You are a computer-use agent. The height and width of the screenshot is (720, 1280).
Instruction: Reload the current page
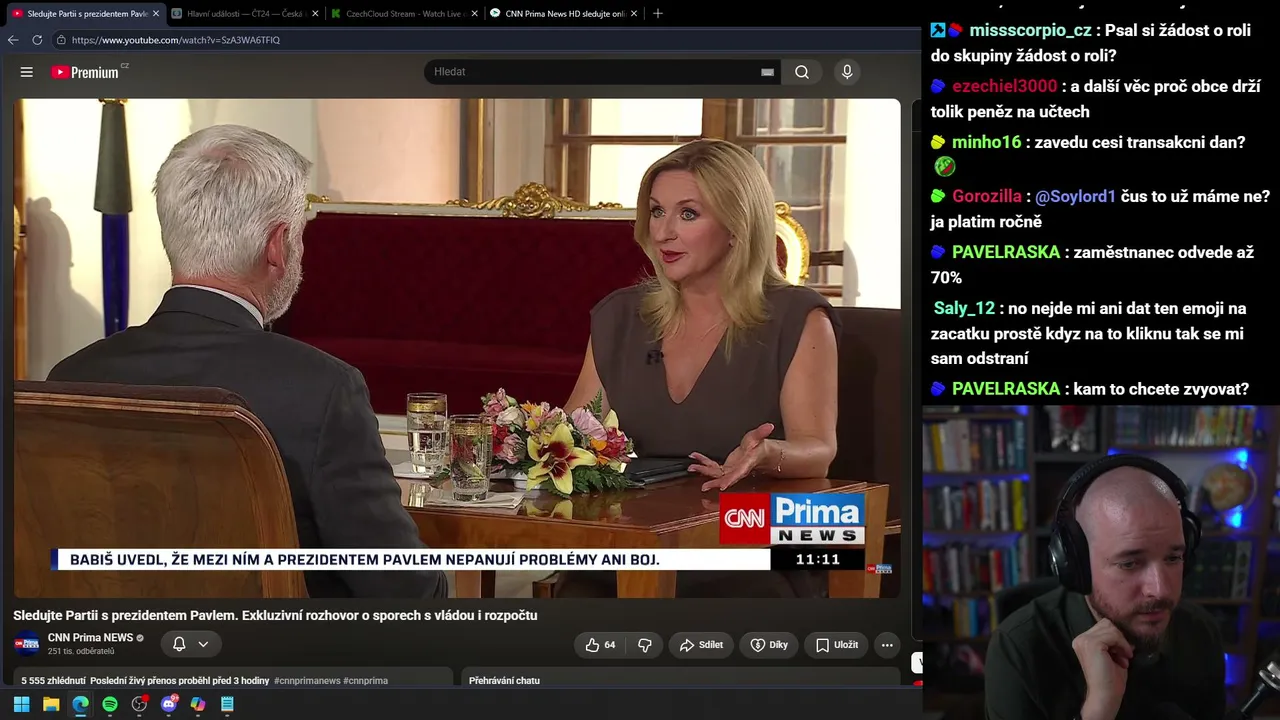point(37,40)
